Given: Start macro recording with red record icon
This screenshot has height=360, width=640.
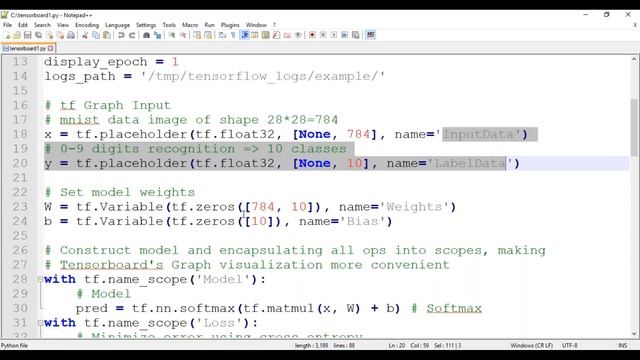Looking at the screenshot, I should click(312, 35).
